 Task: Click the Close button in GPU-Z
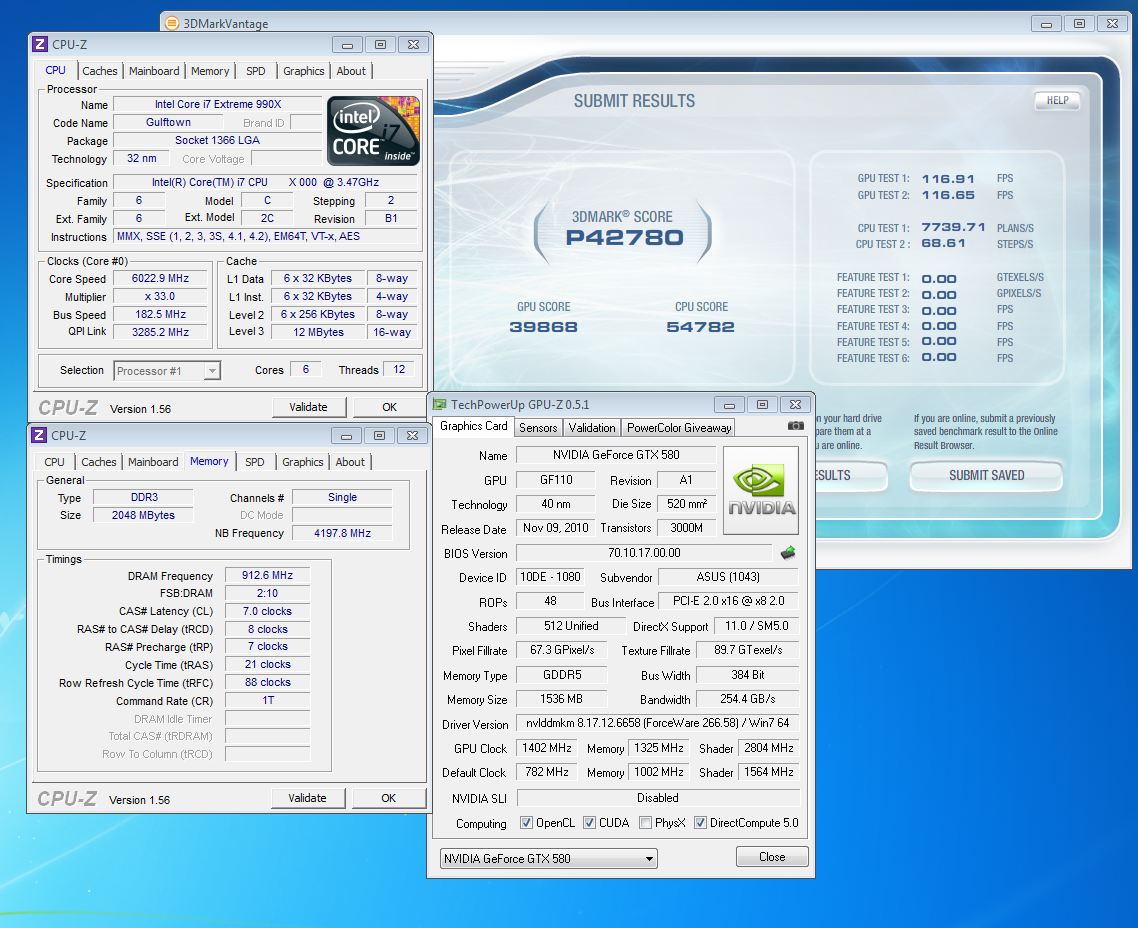point(771,857)
